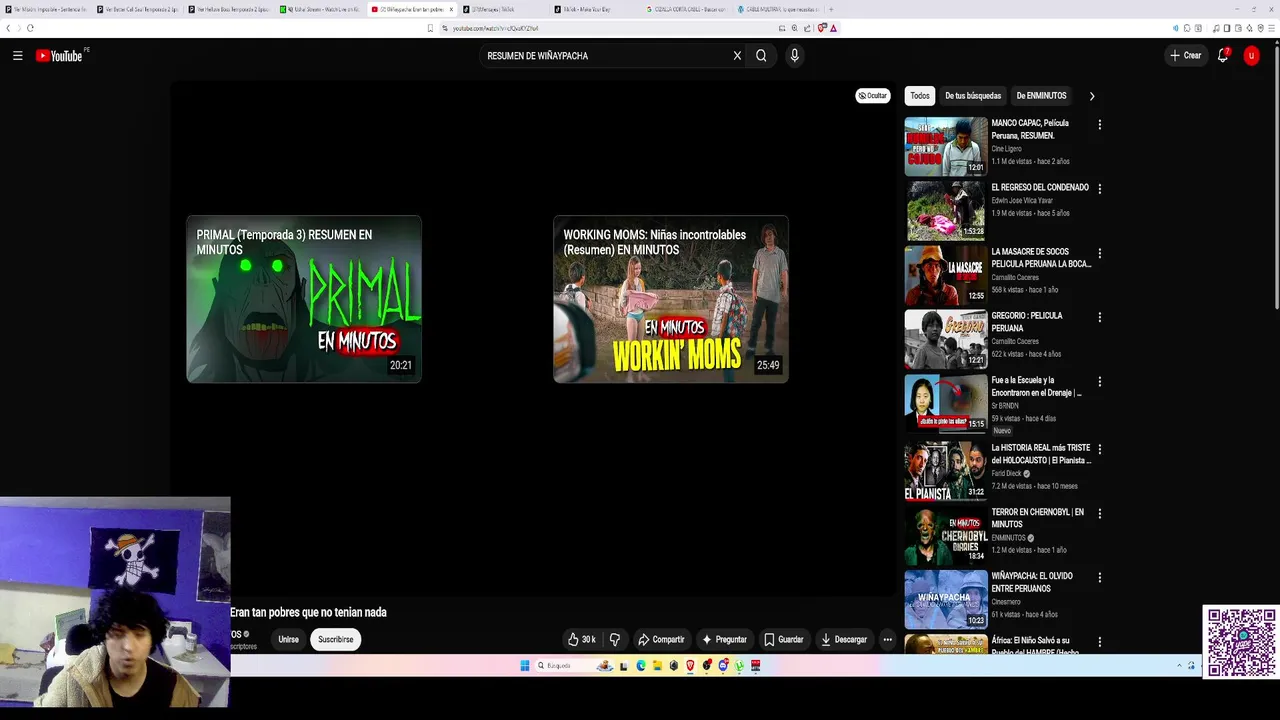Open options for LA MASACRE DE SOCOS
The image size is (1280, 720).
point(1099,253)
